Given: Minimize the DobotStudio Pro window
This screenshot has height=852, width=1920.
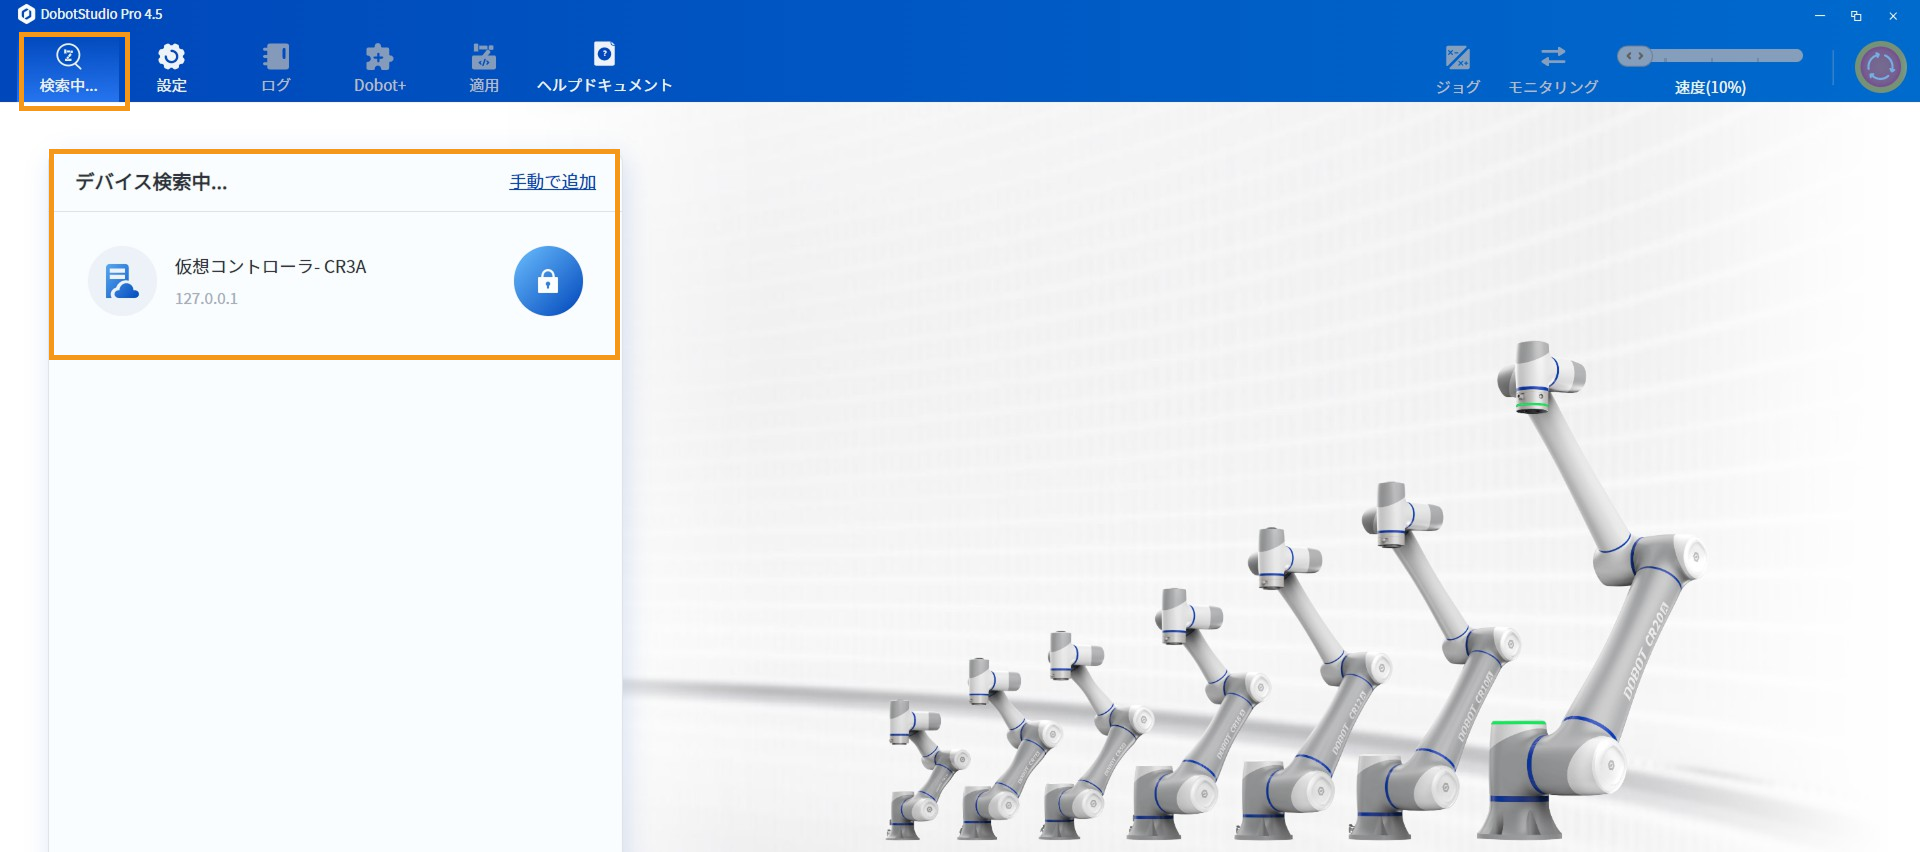Looking at the screenshot, I should pos(1820,15).
